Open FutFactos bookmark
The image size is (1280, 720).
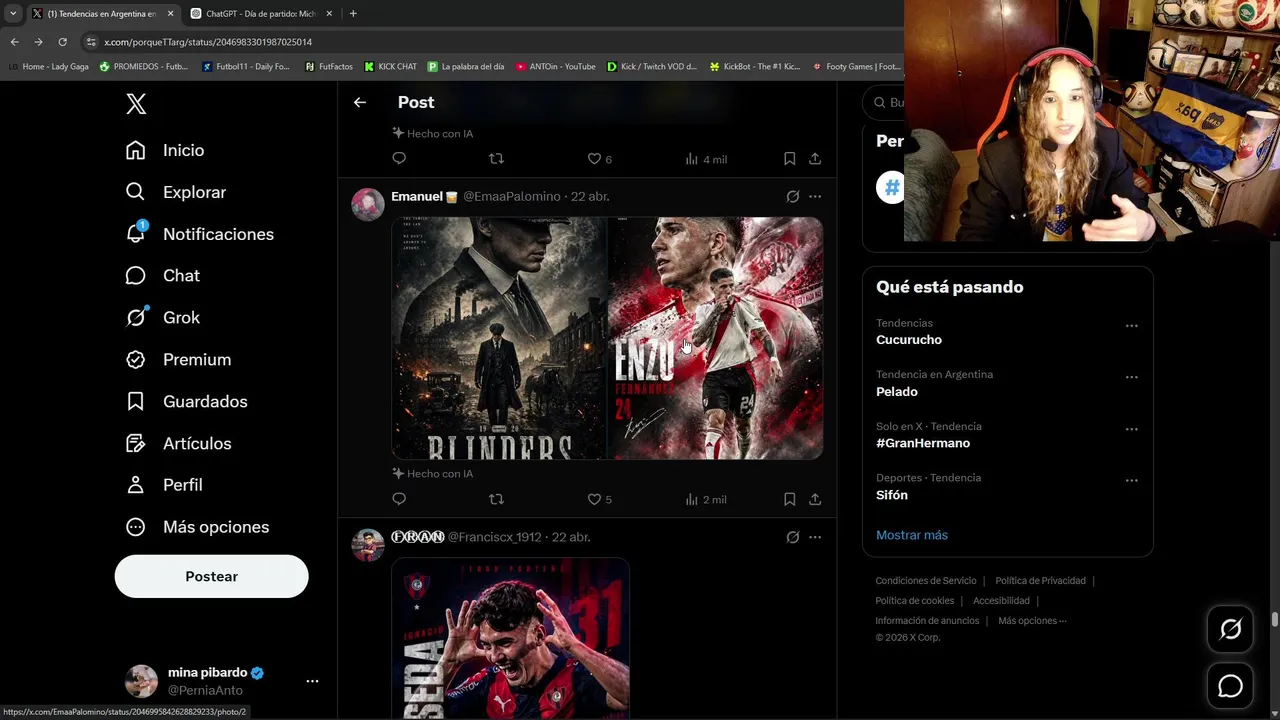click(x=329, y=67)
